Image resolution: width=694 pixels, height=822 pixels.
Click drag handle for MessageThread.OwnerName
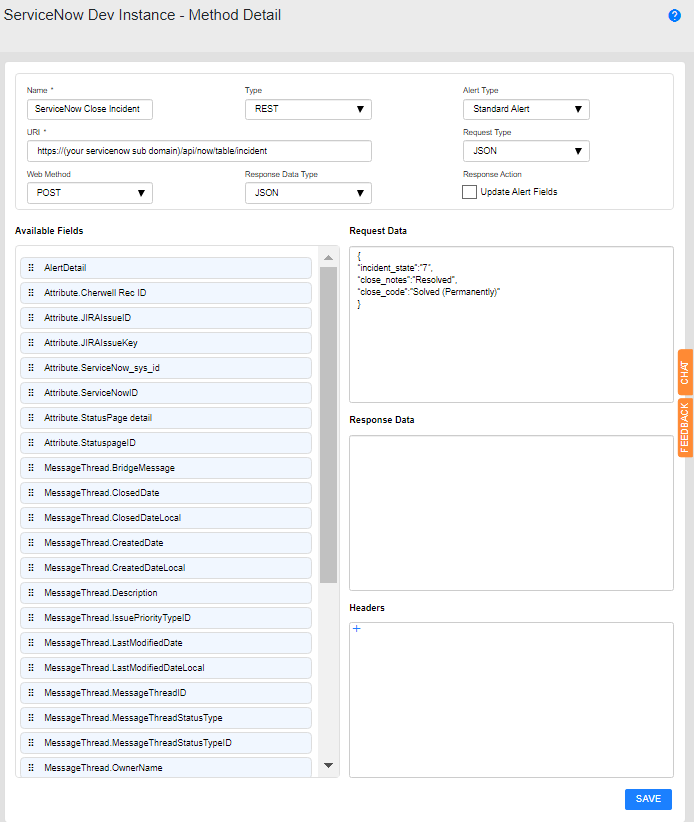31,768
